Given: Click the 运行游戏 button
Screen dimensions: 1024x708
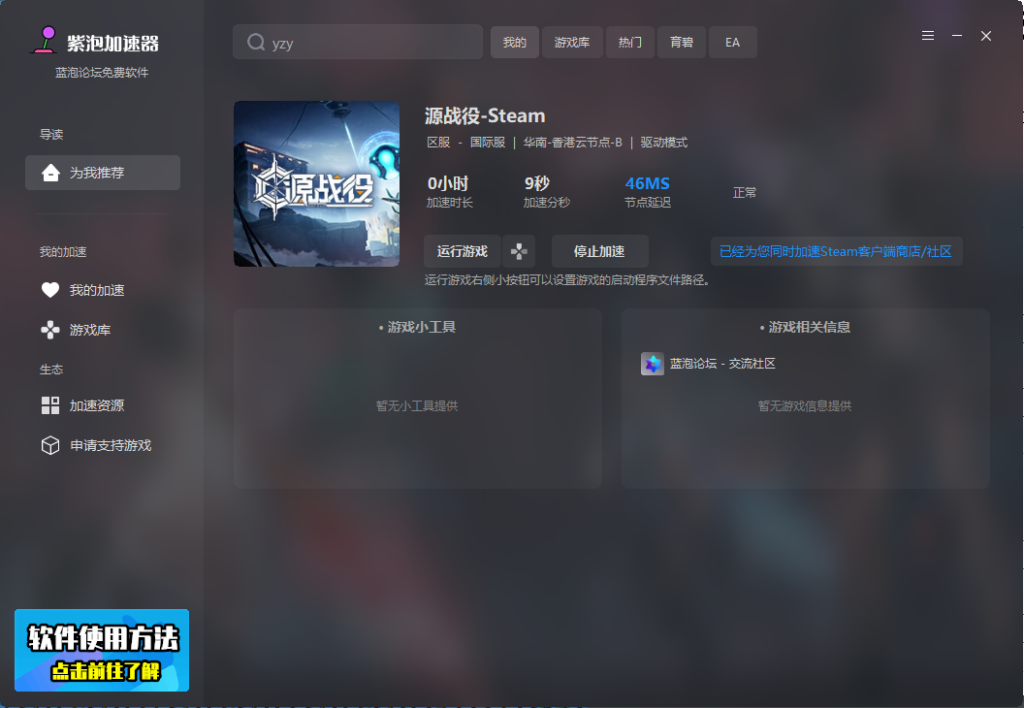Looking at the screenshot, I should point(462,251).
